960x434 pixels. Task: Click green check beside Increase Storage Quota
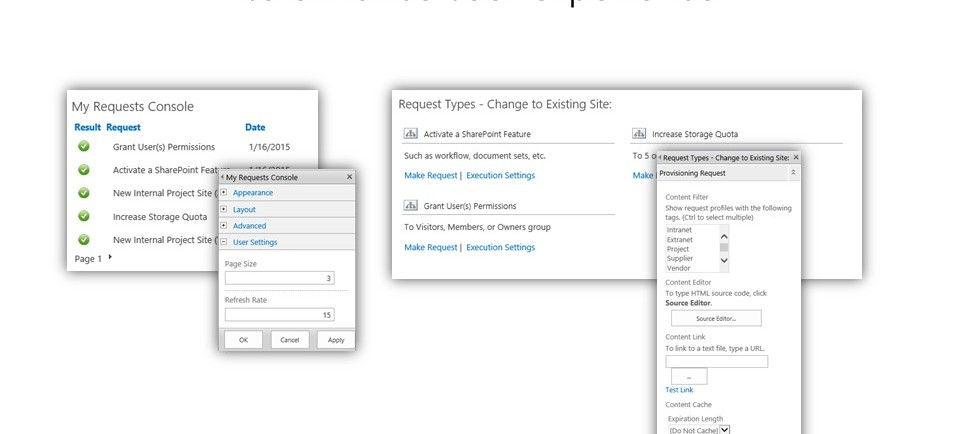click(84, 216)
